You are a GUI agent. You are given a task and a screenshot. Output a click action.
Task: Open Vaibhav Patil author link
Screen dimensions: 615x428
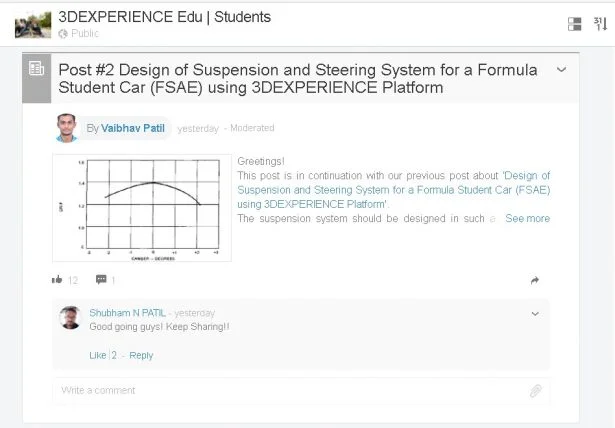click(133, 128)
